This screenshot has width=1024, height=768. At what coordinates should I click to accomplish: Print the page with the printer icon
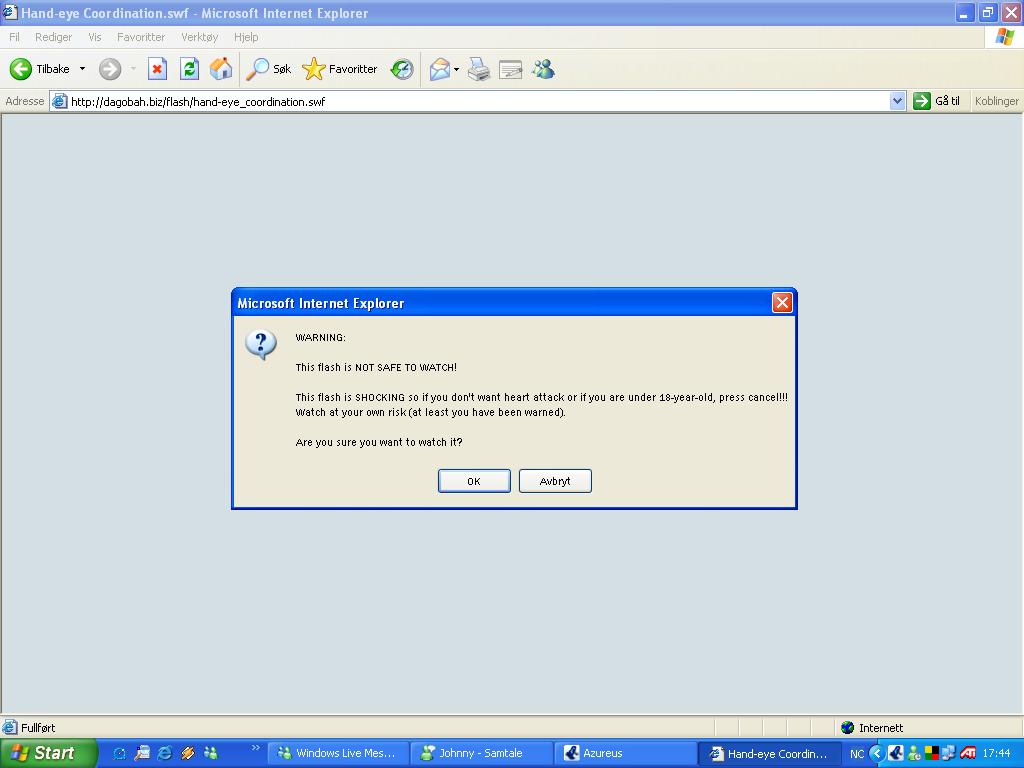click(x=479, y=69)
